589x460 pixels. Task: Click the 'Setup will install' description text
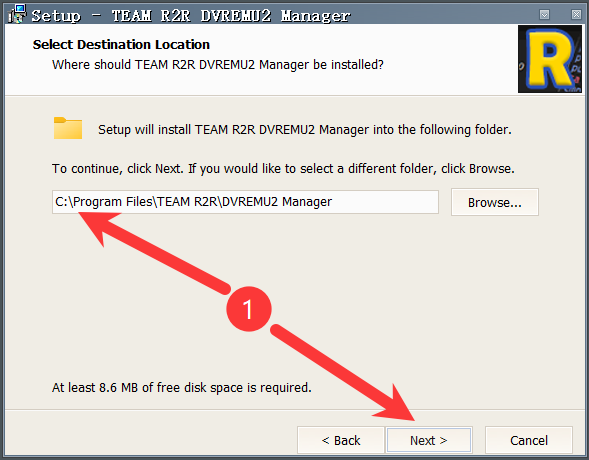[305, 130]
